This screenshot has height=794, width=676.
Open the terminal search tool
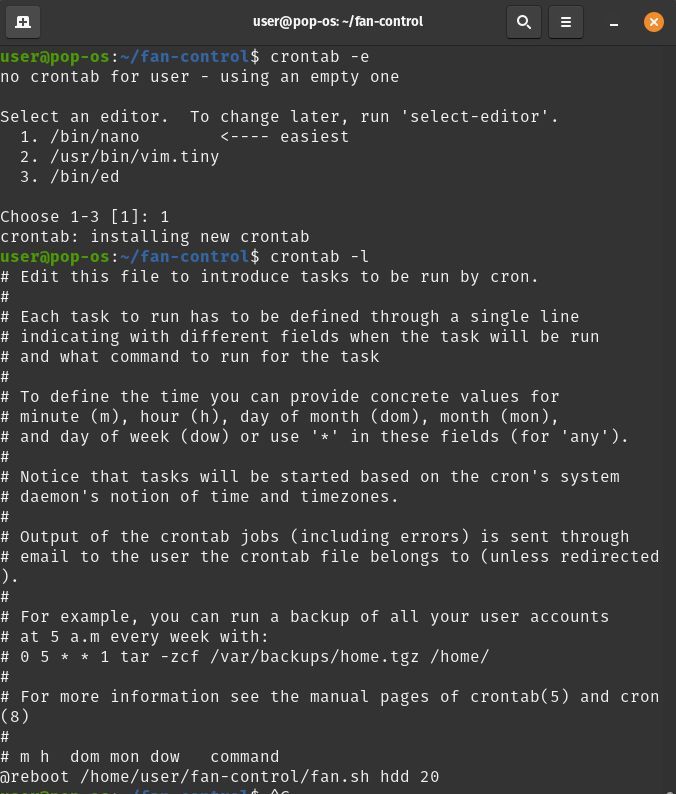click(x=524, y=22)
